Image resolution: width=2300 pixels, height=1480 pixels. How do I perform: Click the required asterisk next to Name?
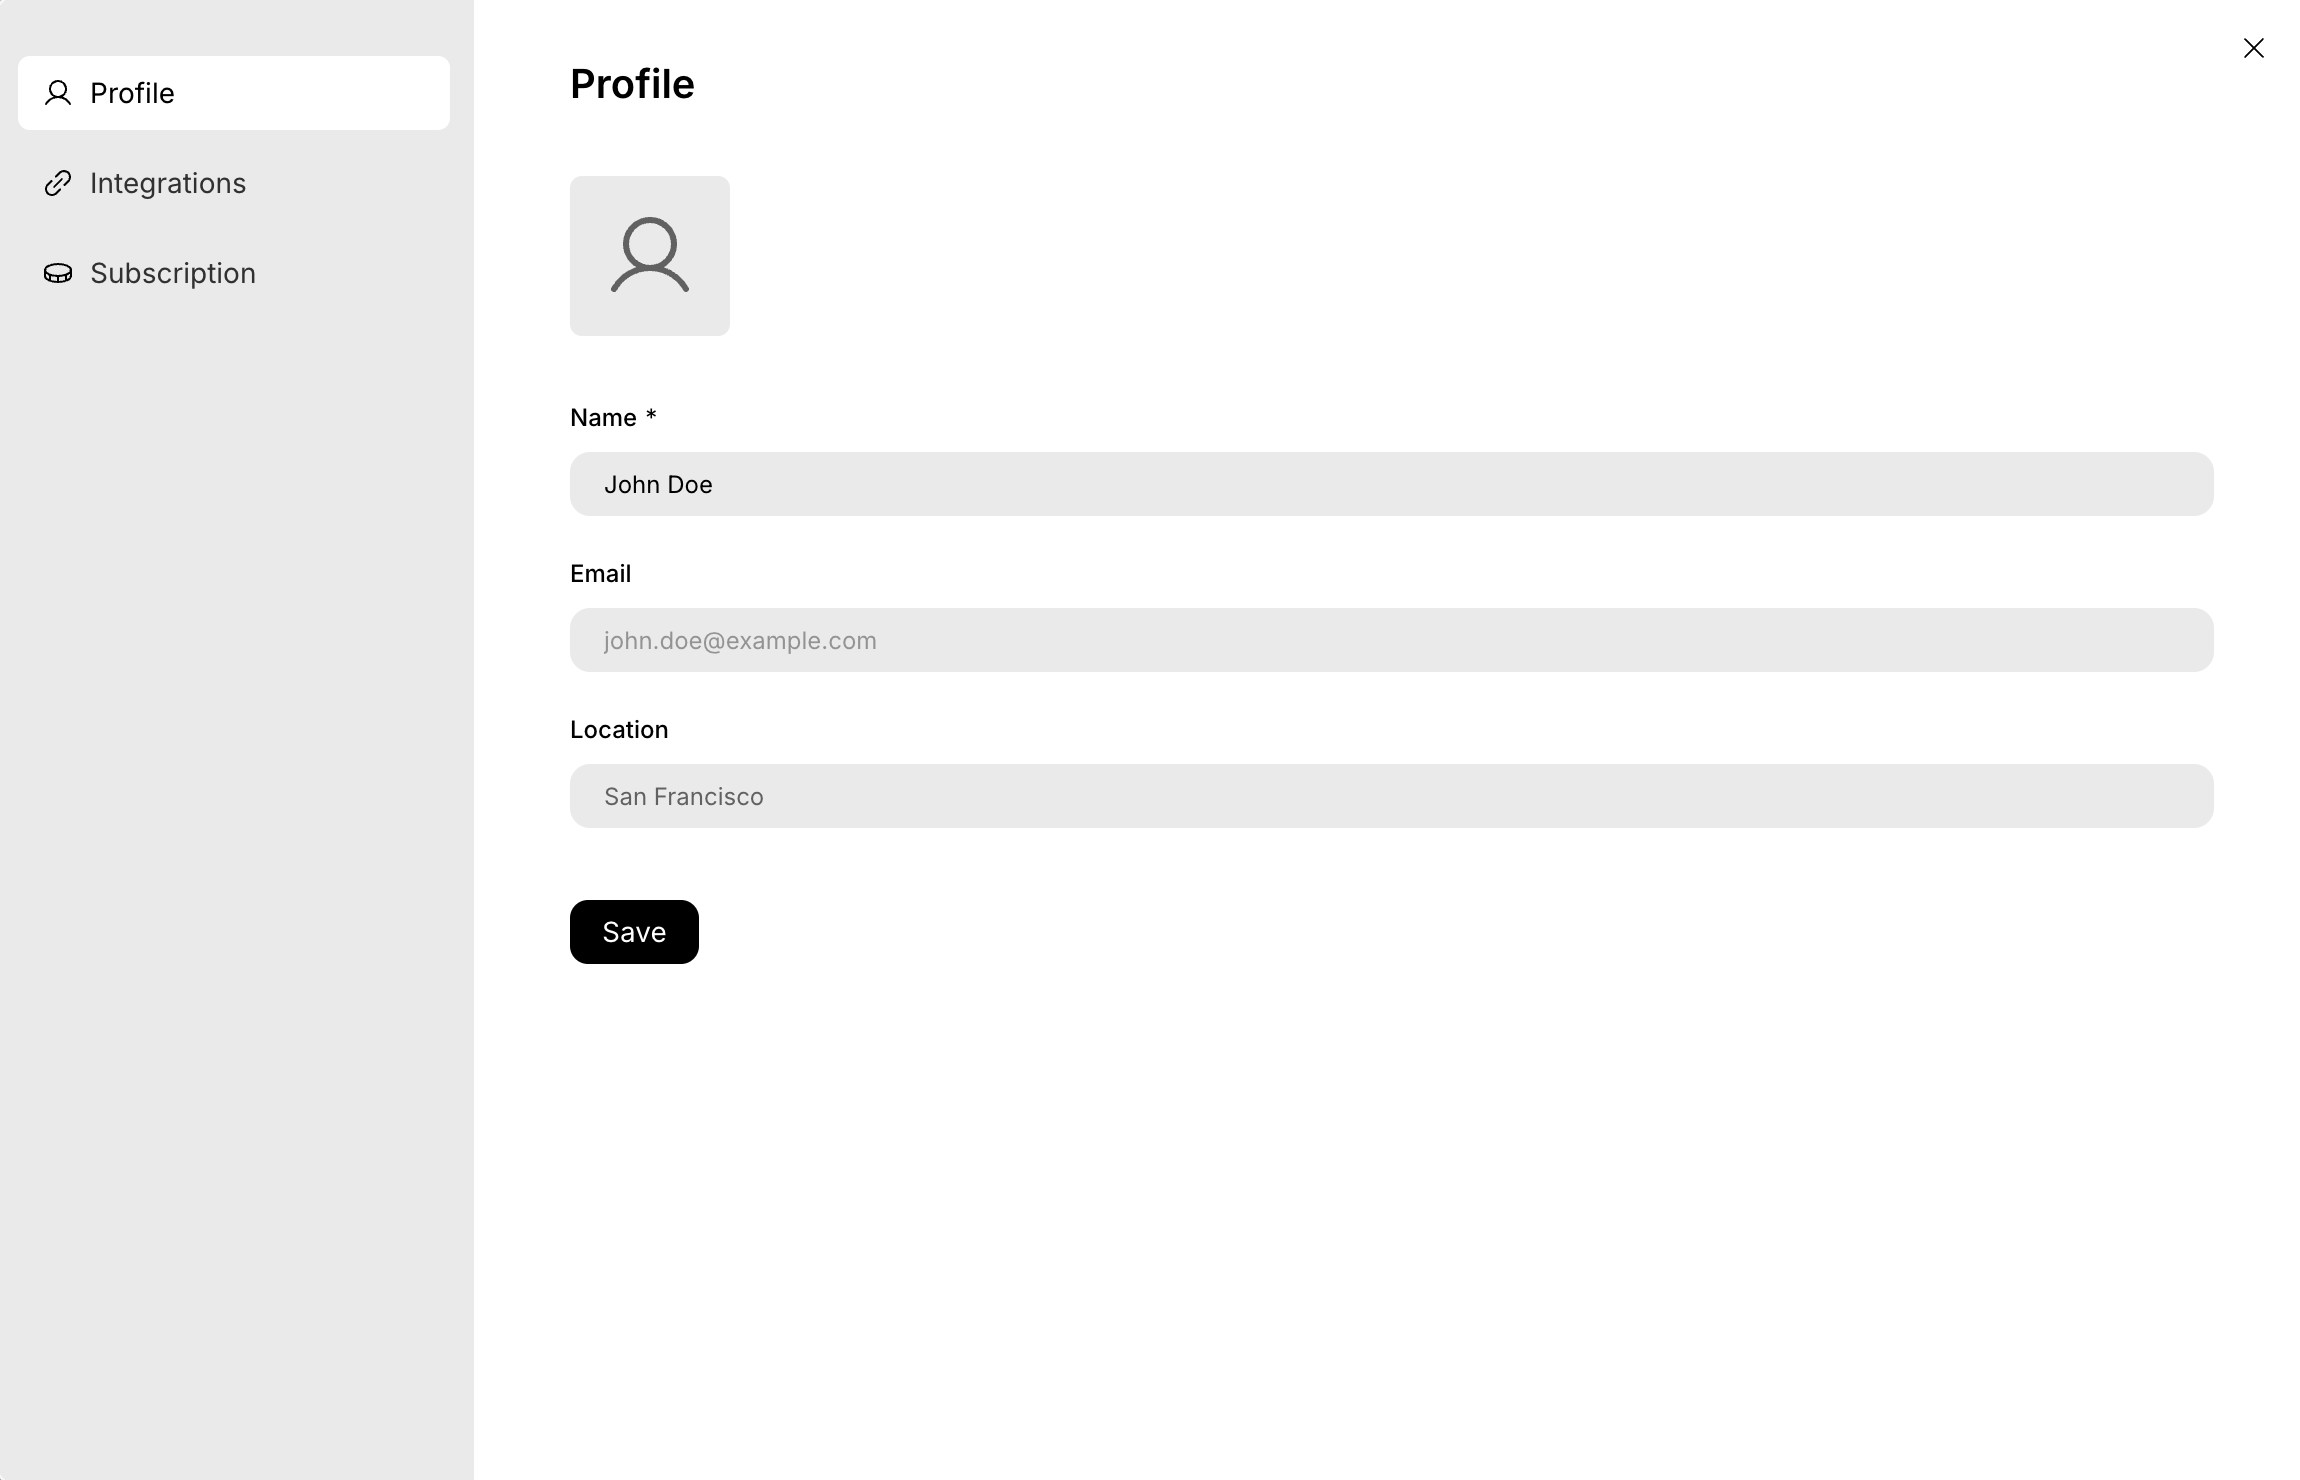pos(650,417)
